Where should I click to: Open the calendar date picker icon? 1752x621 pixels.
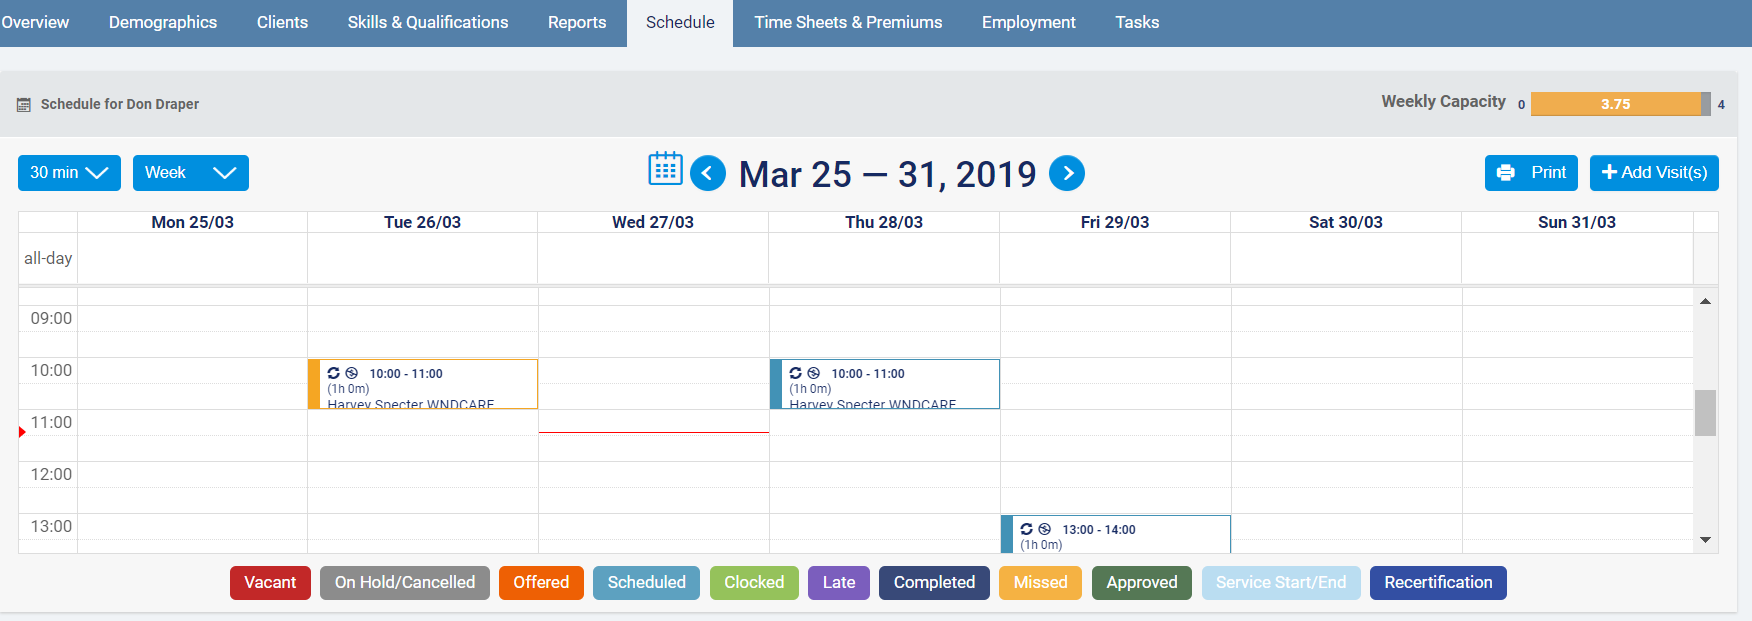pyautogui.click(x=665, y=169)
